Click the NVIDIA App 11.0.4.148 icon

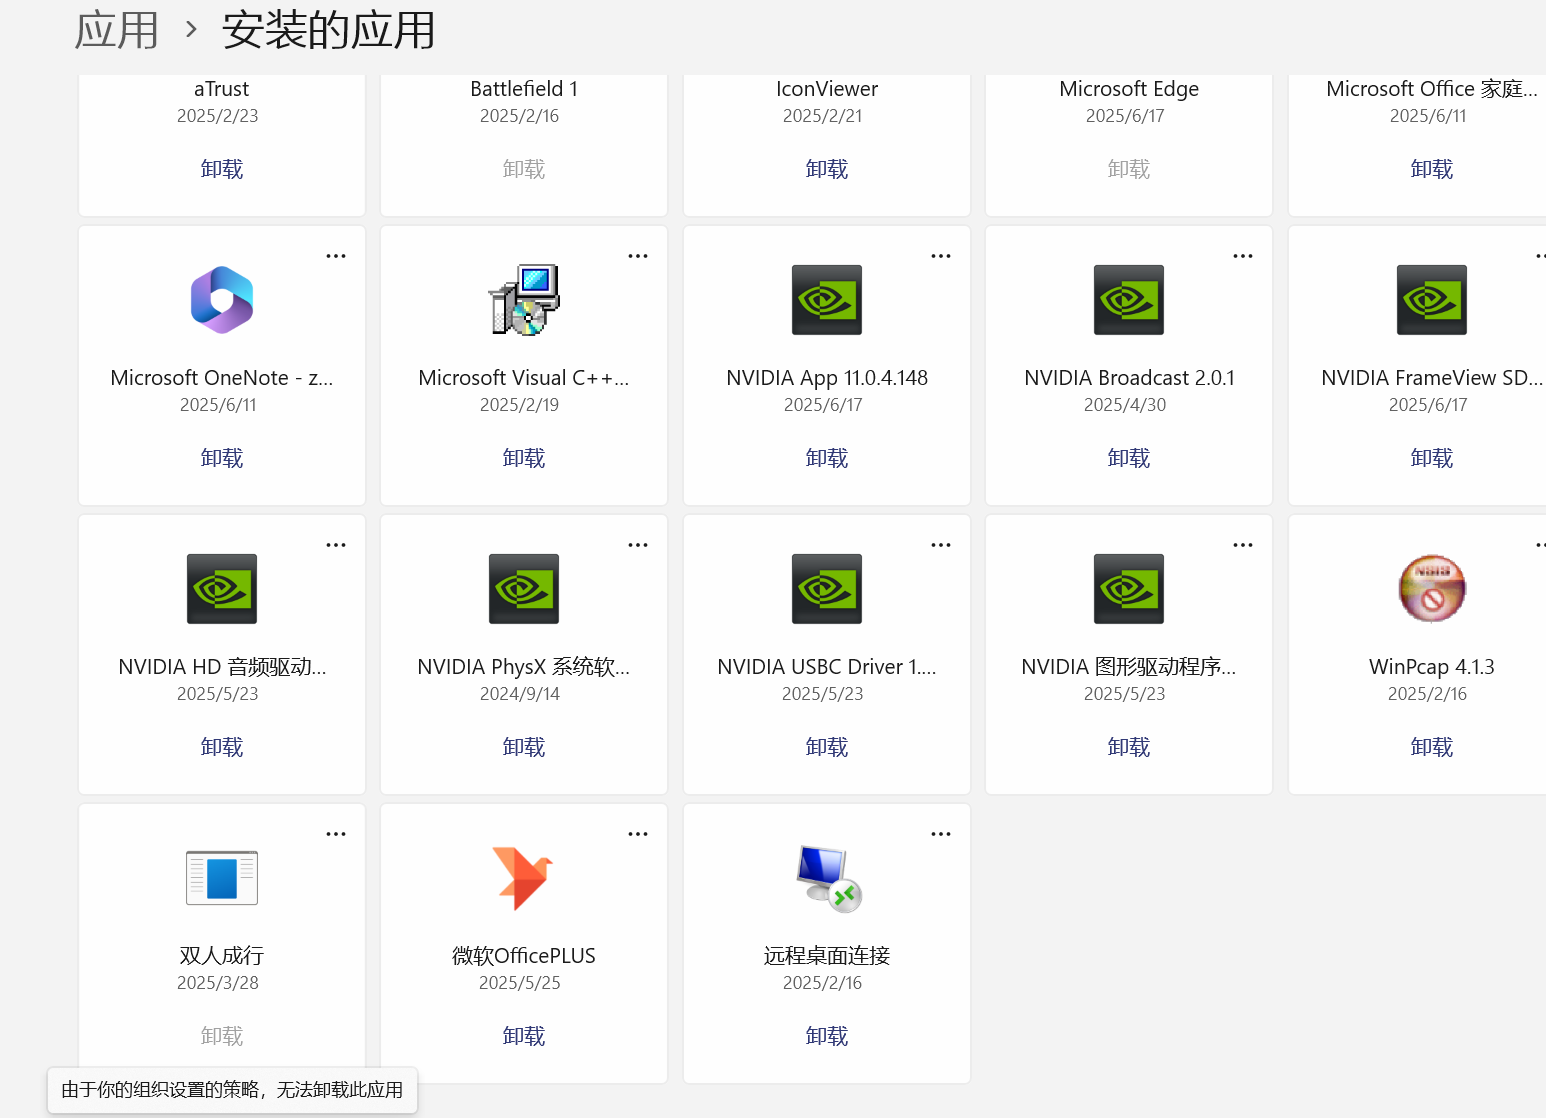(827, 300)
